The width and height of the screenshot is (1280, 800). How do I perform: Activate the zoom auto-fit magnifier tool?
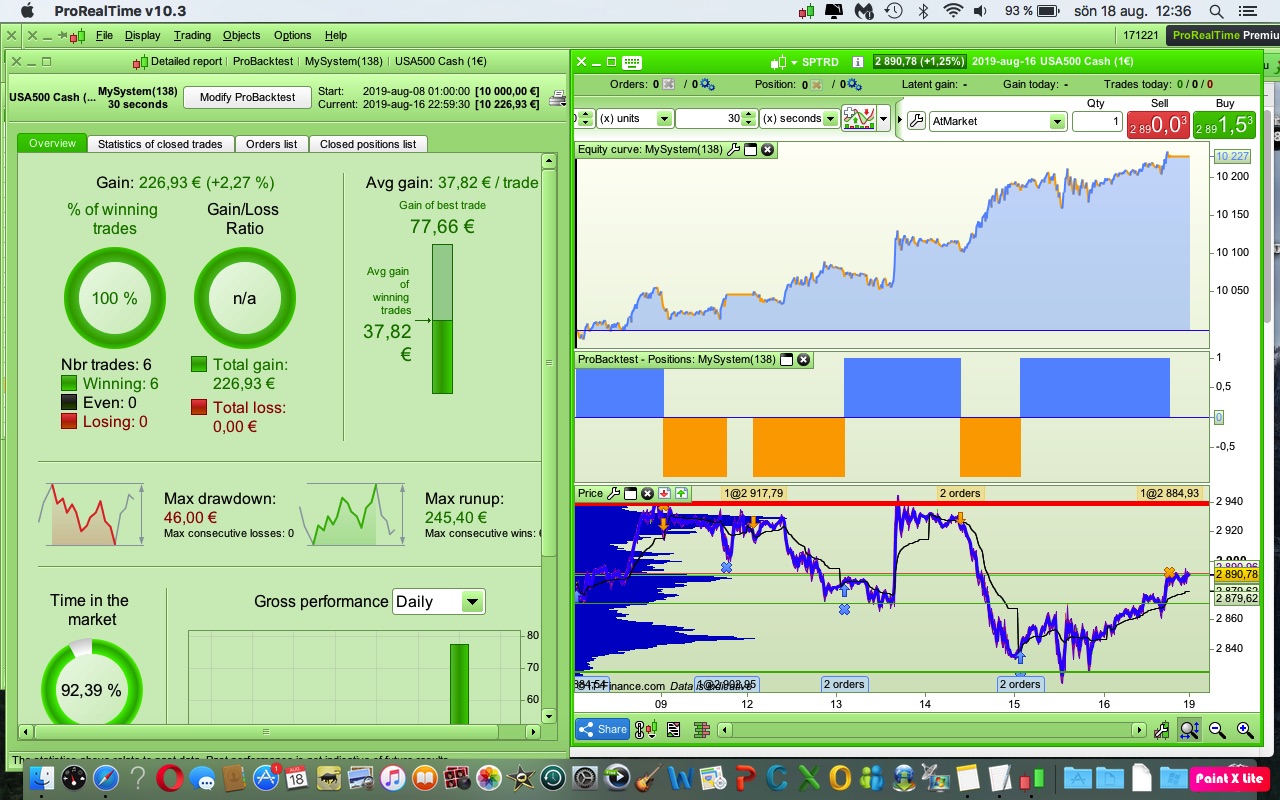pyautogui.click(x=1189, y=730)
